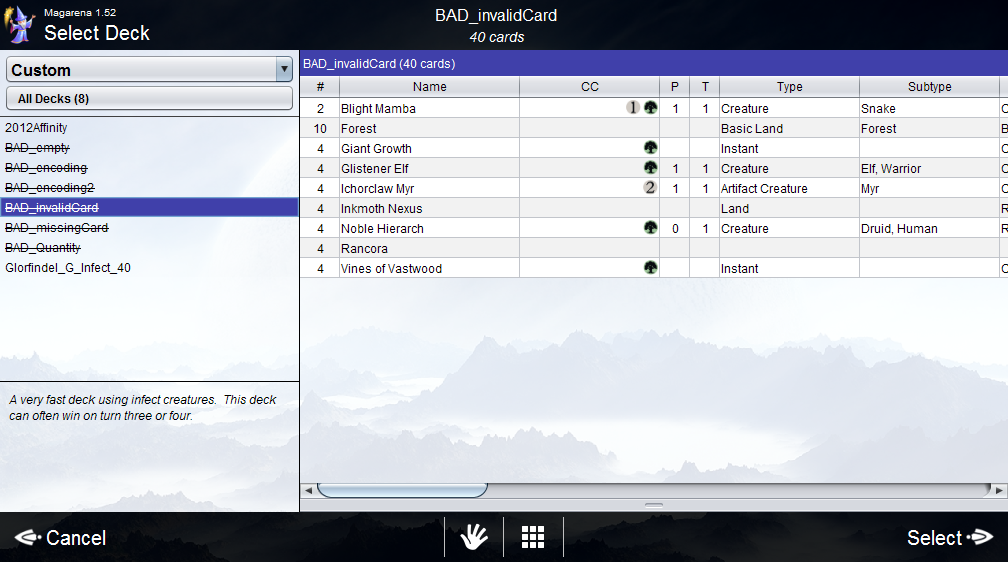
Task: Open the card grid view icon
Action: click(533, 537)
